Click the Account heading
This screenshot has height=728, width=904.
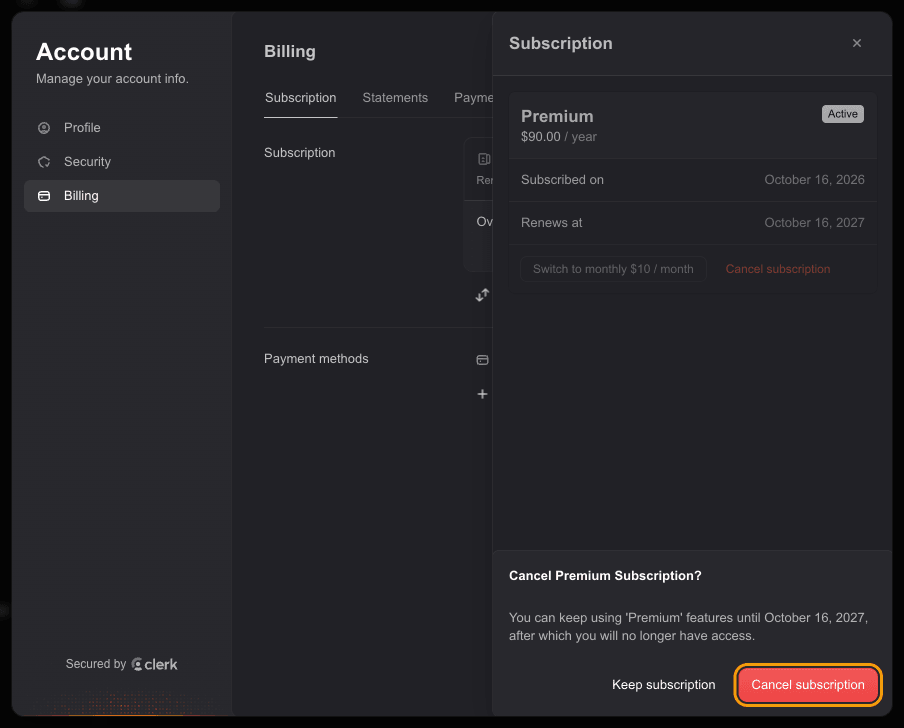[84, 52]
